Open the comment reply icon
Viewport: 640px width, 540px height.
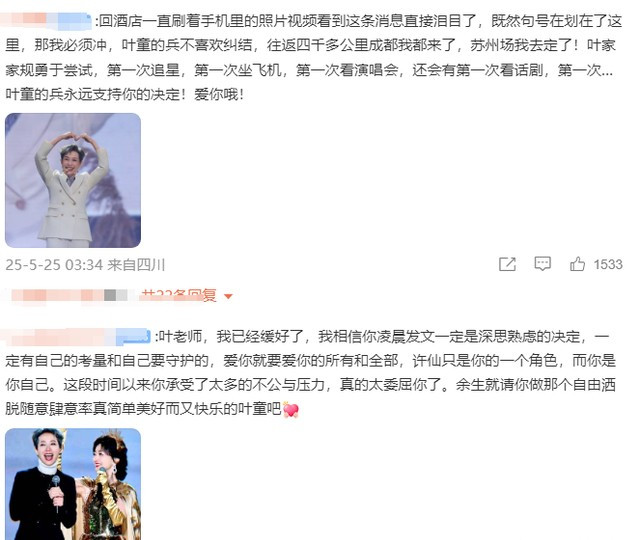point(542,264)
